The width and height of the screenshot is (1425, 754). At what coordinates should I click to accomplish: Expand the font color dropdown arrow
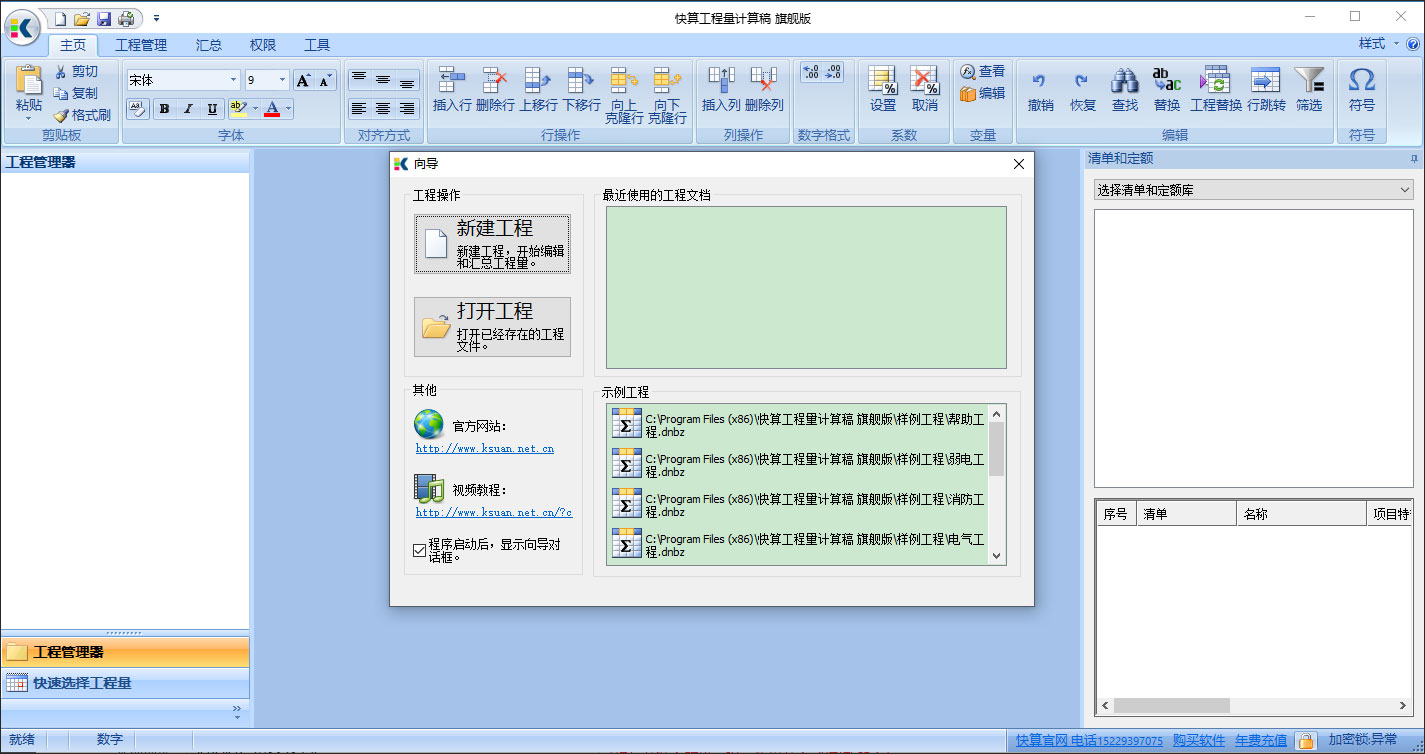(288, 109)
